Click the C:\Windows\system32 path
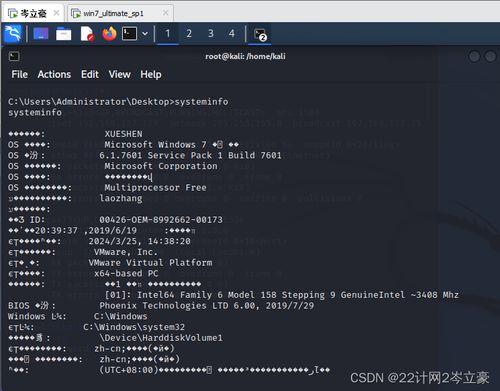This screenshot has height=391, width=500. (x=134, y=327)
